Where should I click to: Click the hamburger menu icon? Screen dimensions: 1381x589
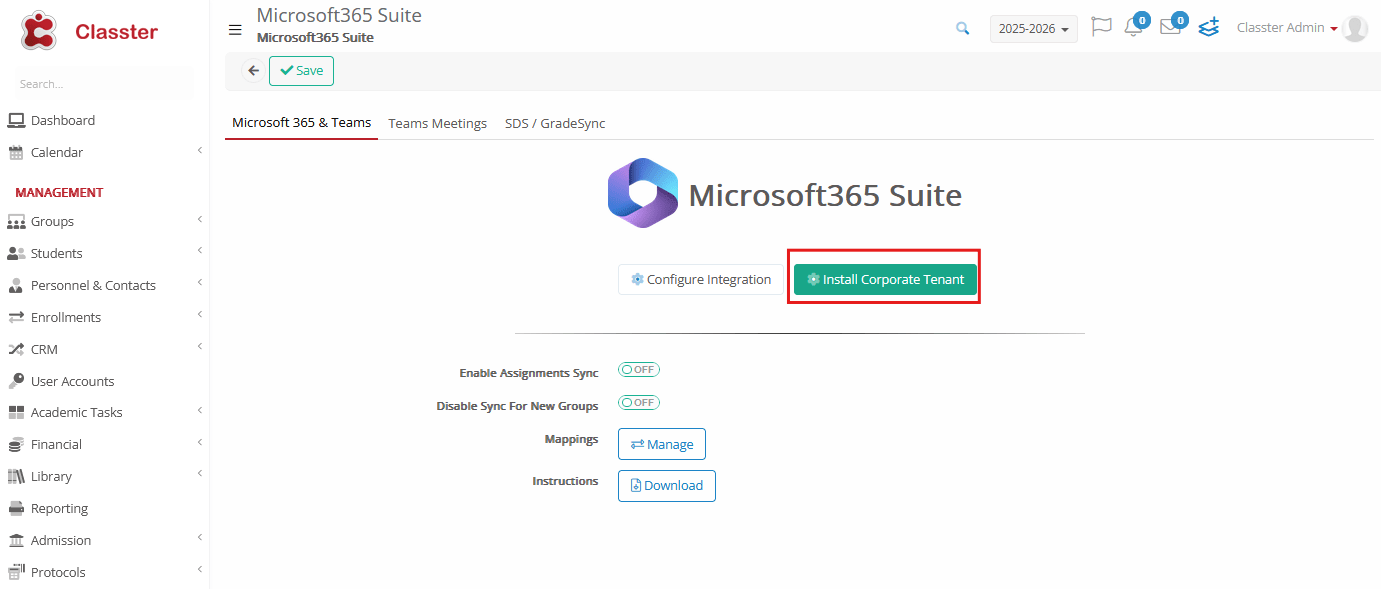click(235, 29)
